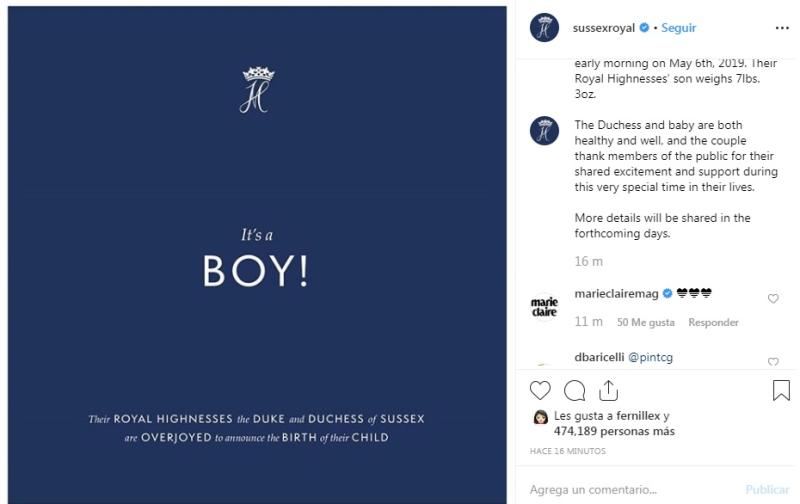View the 50 Me gusta on the comment

tap(646, 322)
